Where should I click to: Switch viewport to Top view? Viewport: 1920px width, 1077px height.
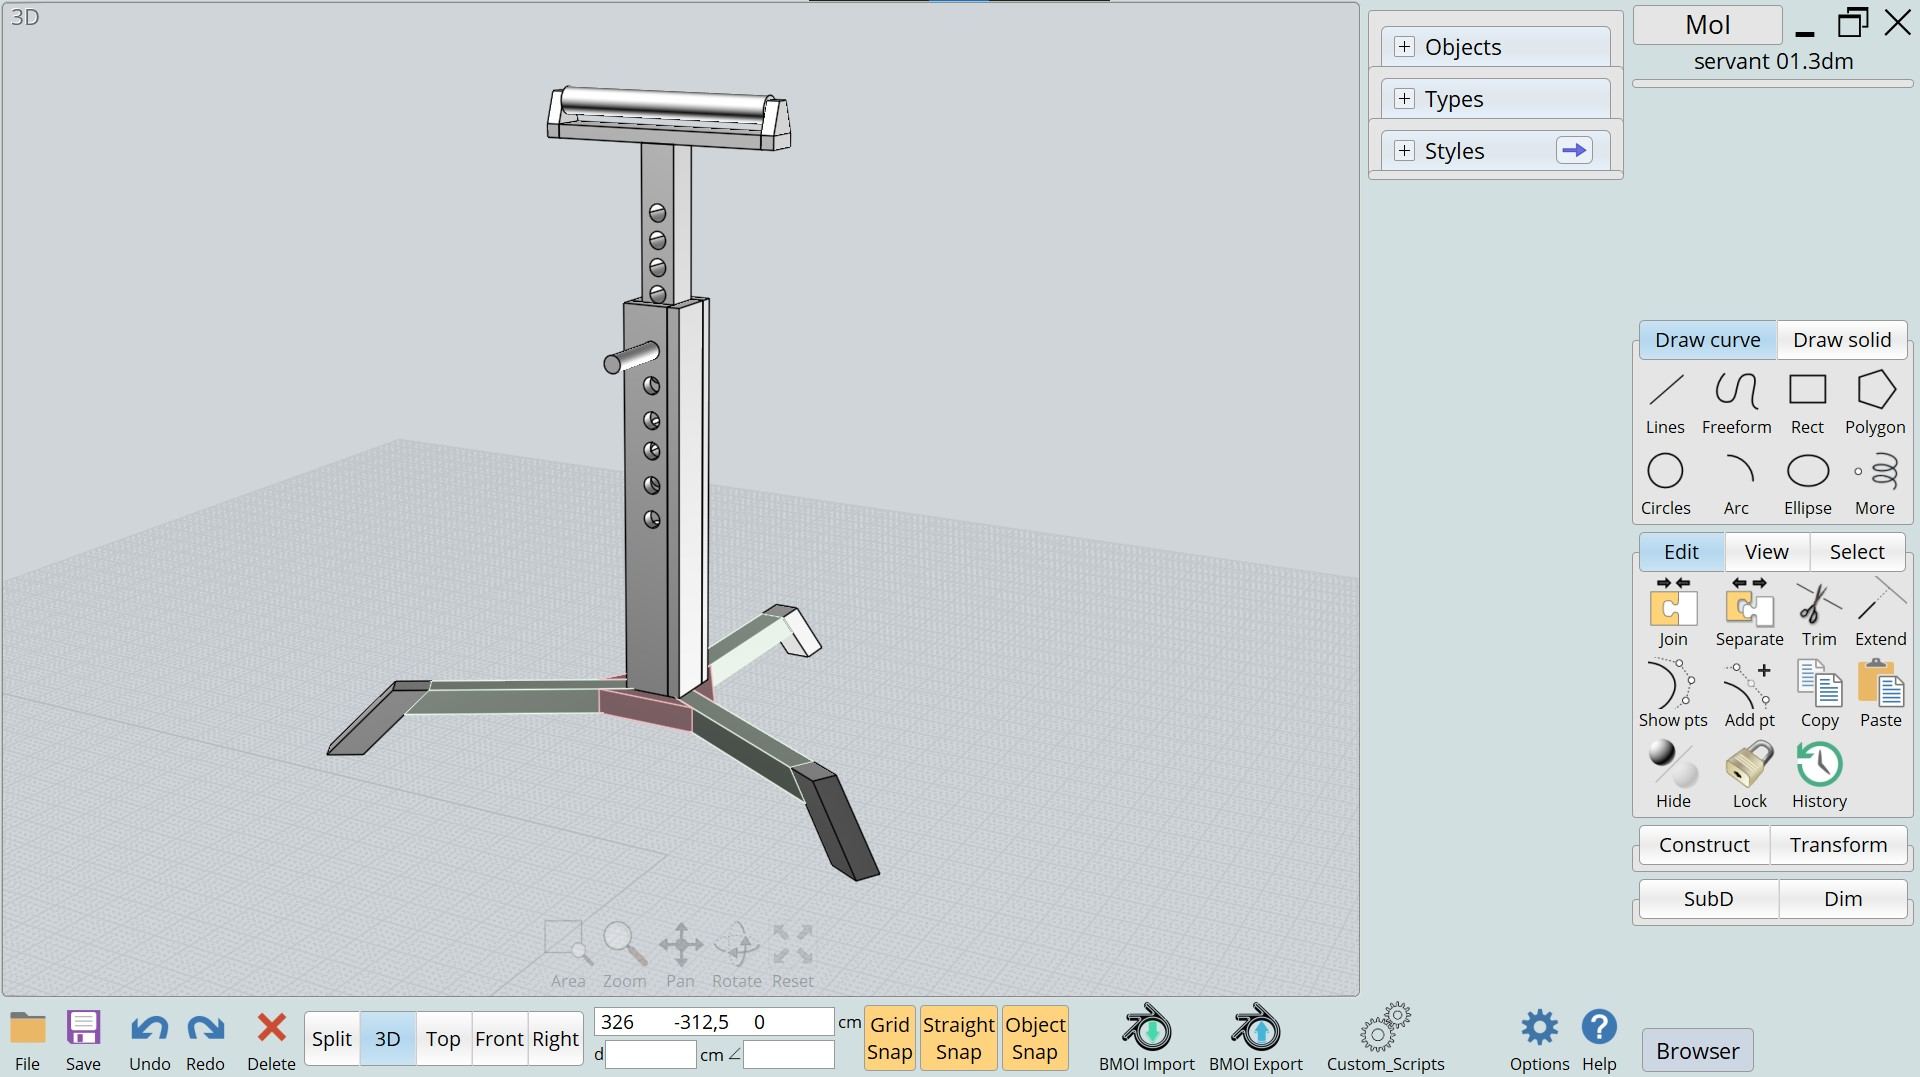coord(443,1039)
